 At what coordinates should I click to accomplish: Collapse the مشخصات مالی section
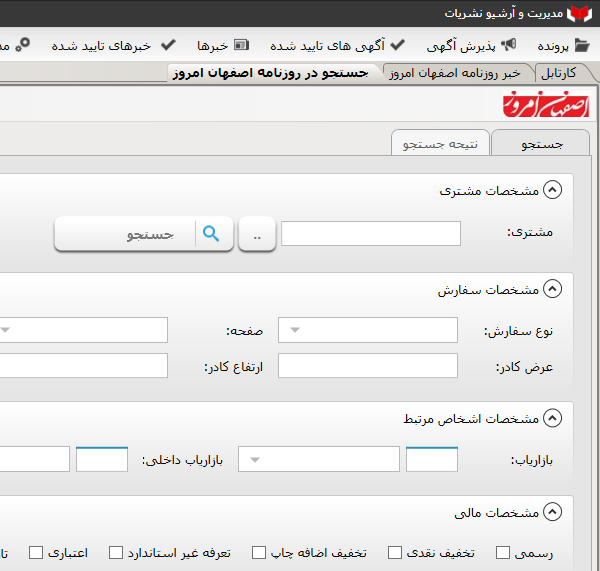point(553,512)
